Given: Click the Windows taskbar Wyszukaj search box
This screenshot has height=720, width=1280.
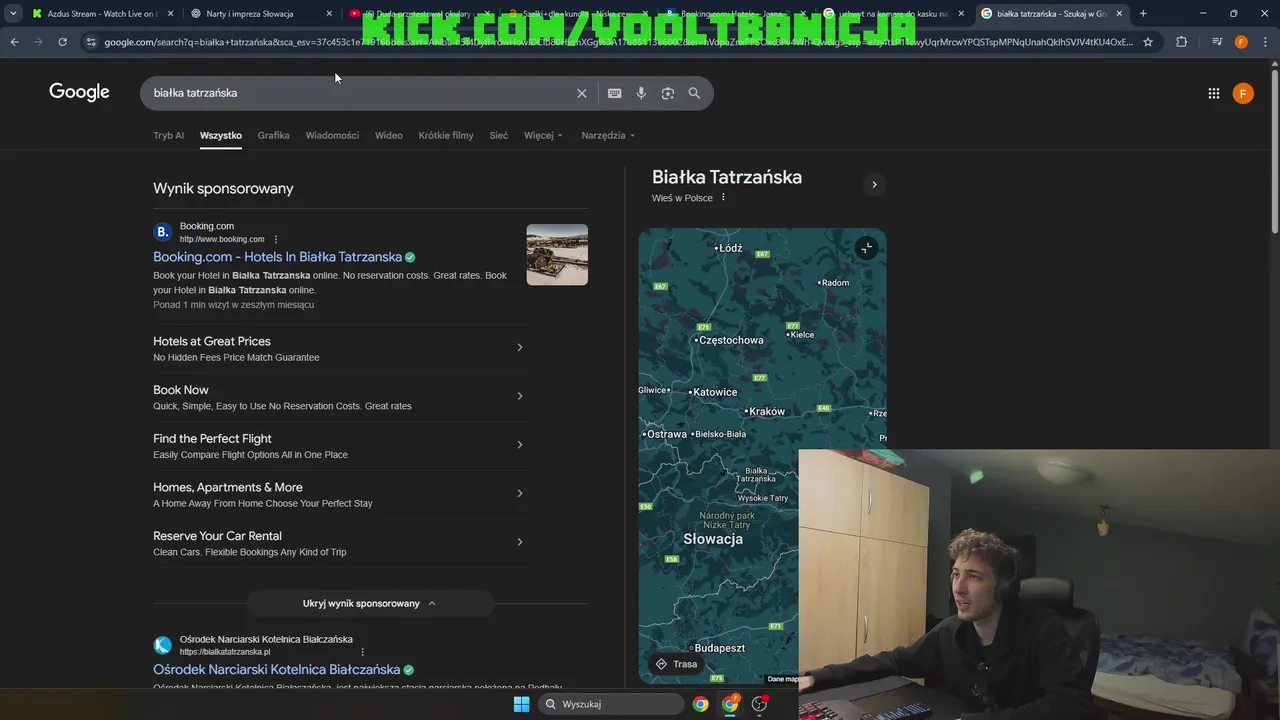Looking at the screenshot, I should pos(610,704).
